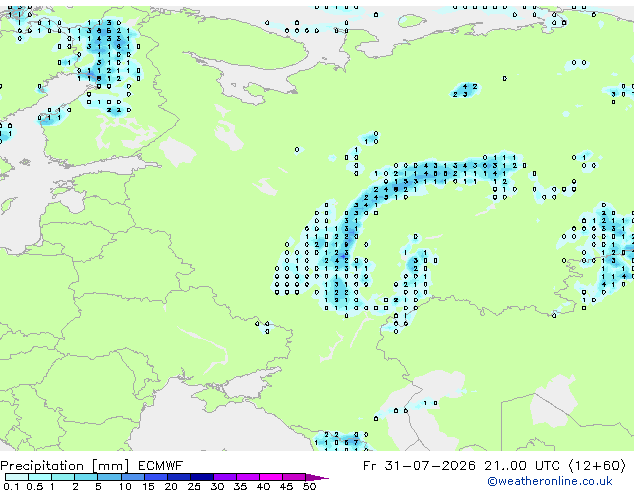Click the 25–30 mm navy legend swatch

pyautogui.click(x=202, y=477)
